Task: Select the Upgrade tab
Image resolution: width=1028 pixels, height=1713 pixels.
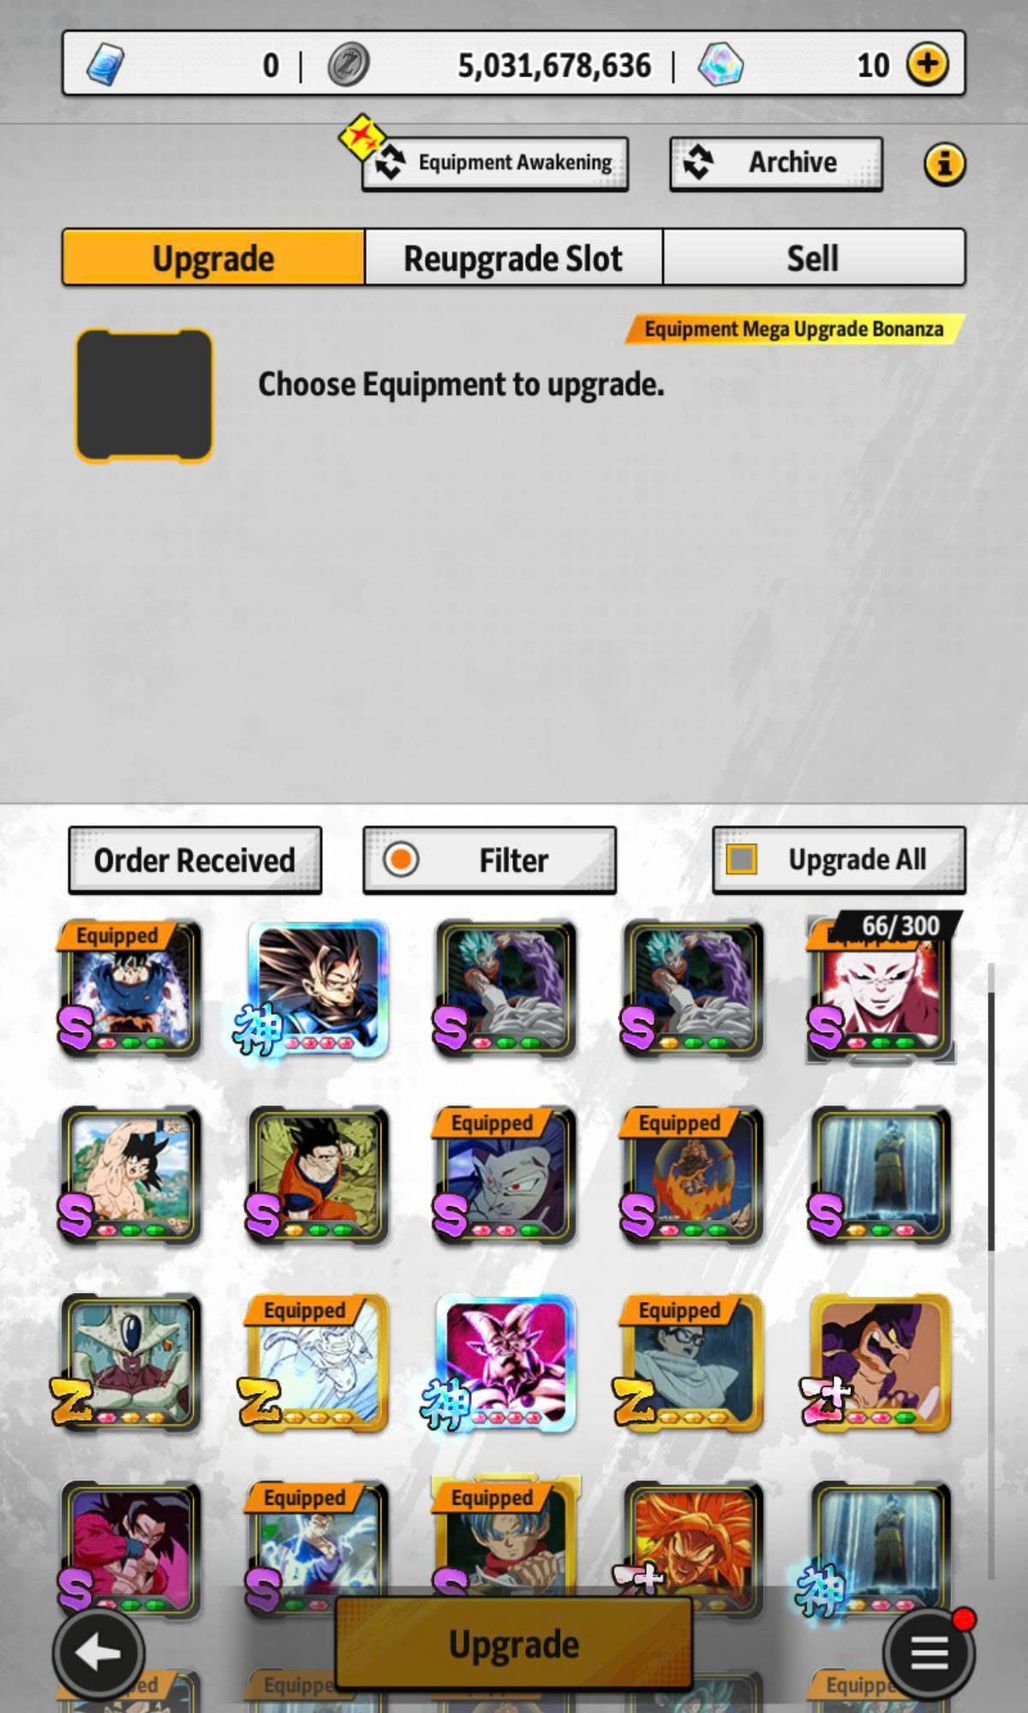Action: coord(213,258)
